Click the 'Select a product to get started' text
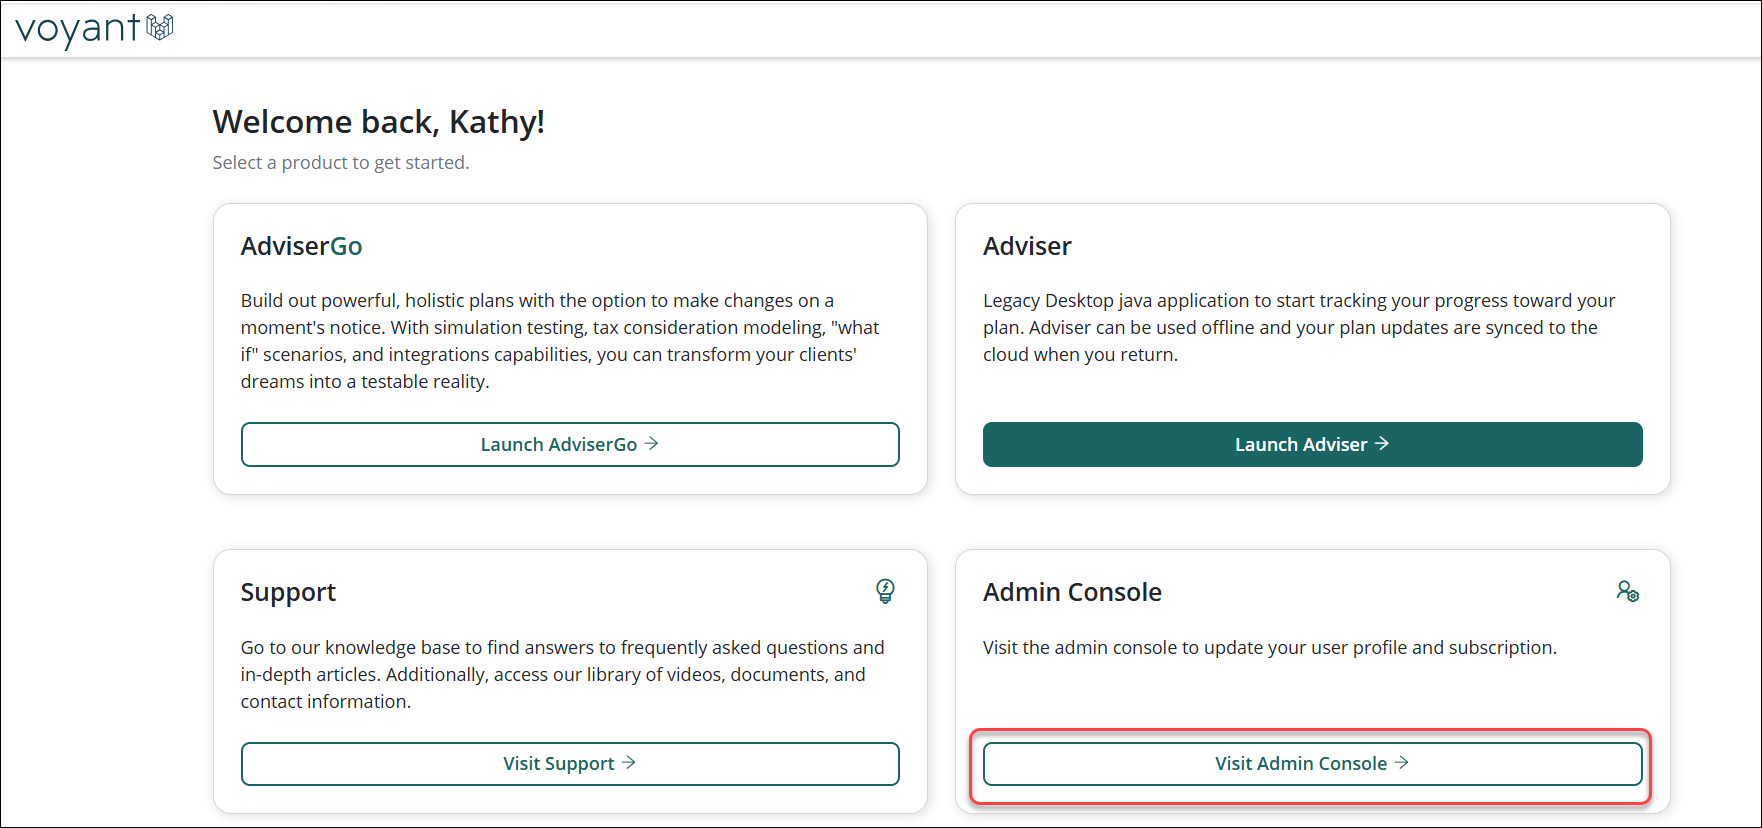1762x828 pixels. pyautogui.click(x=341, y=162)
